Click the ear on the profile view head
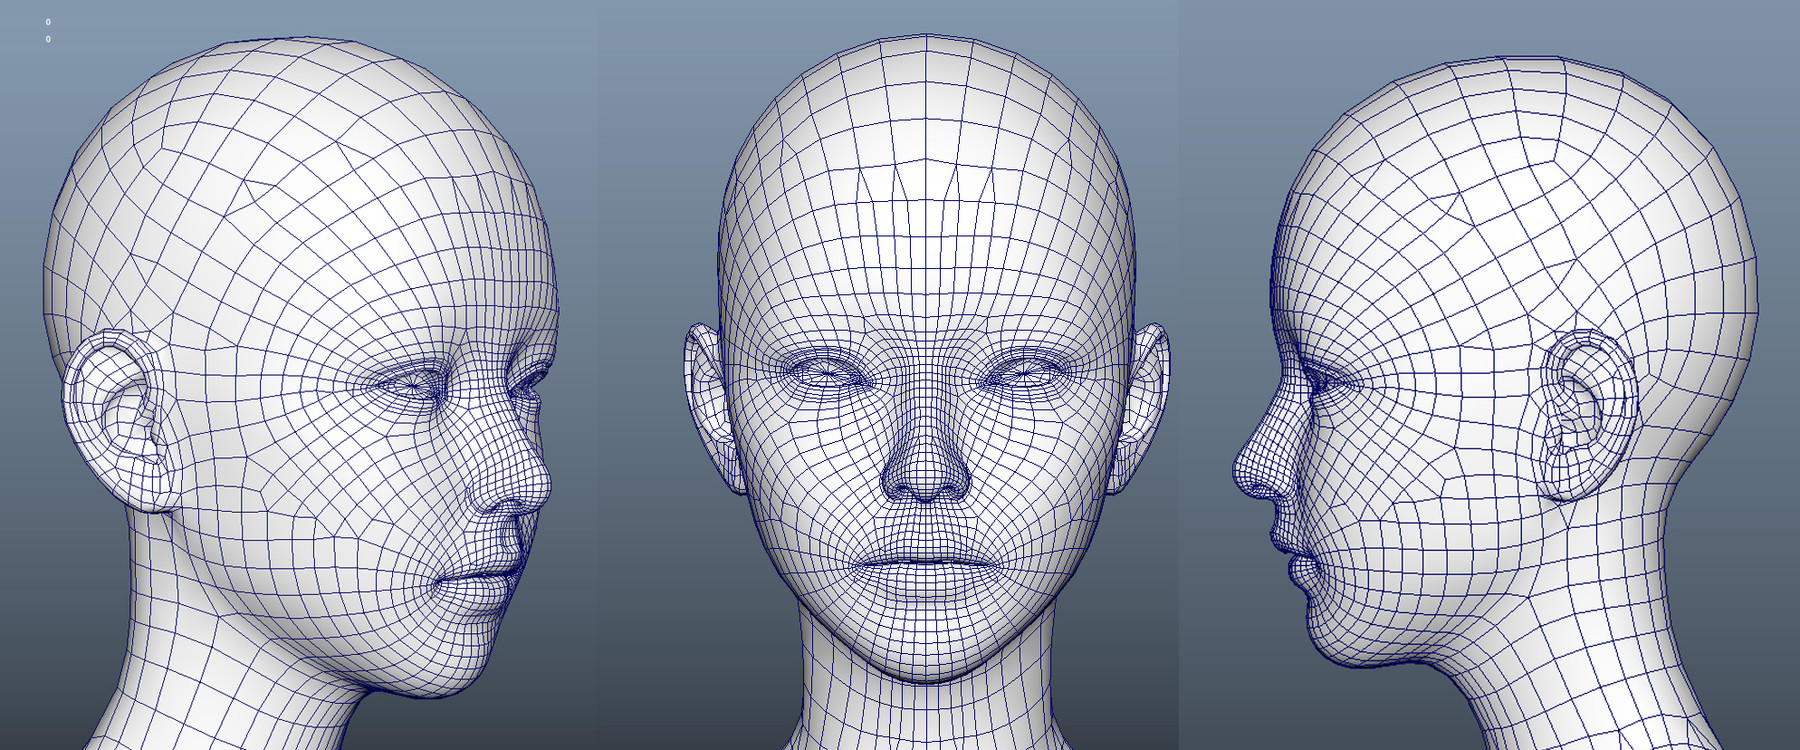This screenshot has width=1800, height=750. (1587, 415)
